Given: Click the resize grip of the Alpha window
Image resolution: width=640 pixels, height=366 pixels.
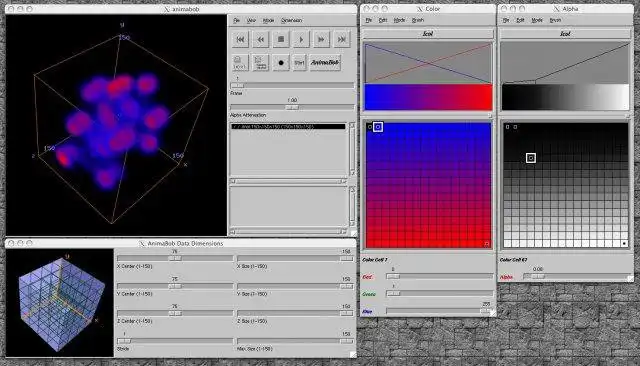Looking at the screenshot, I should 631,279.
